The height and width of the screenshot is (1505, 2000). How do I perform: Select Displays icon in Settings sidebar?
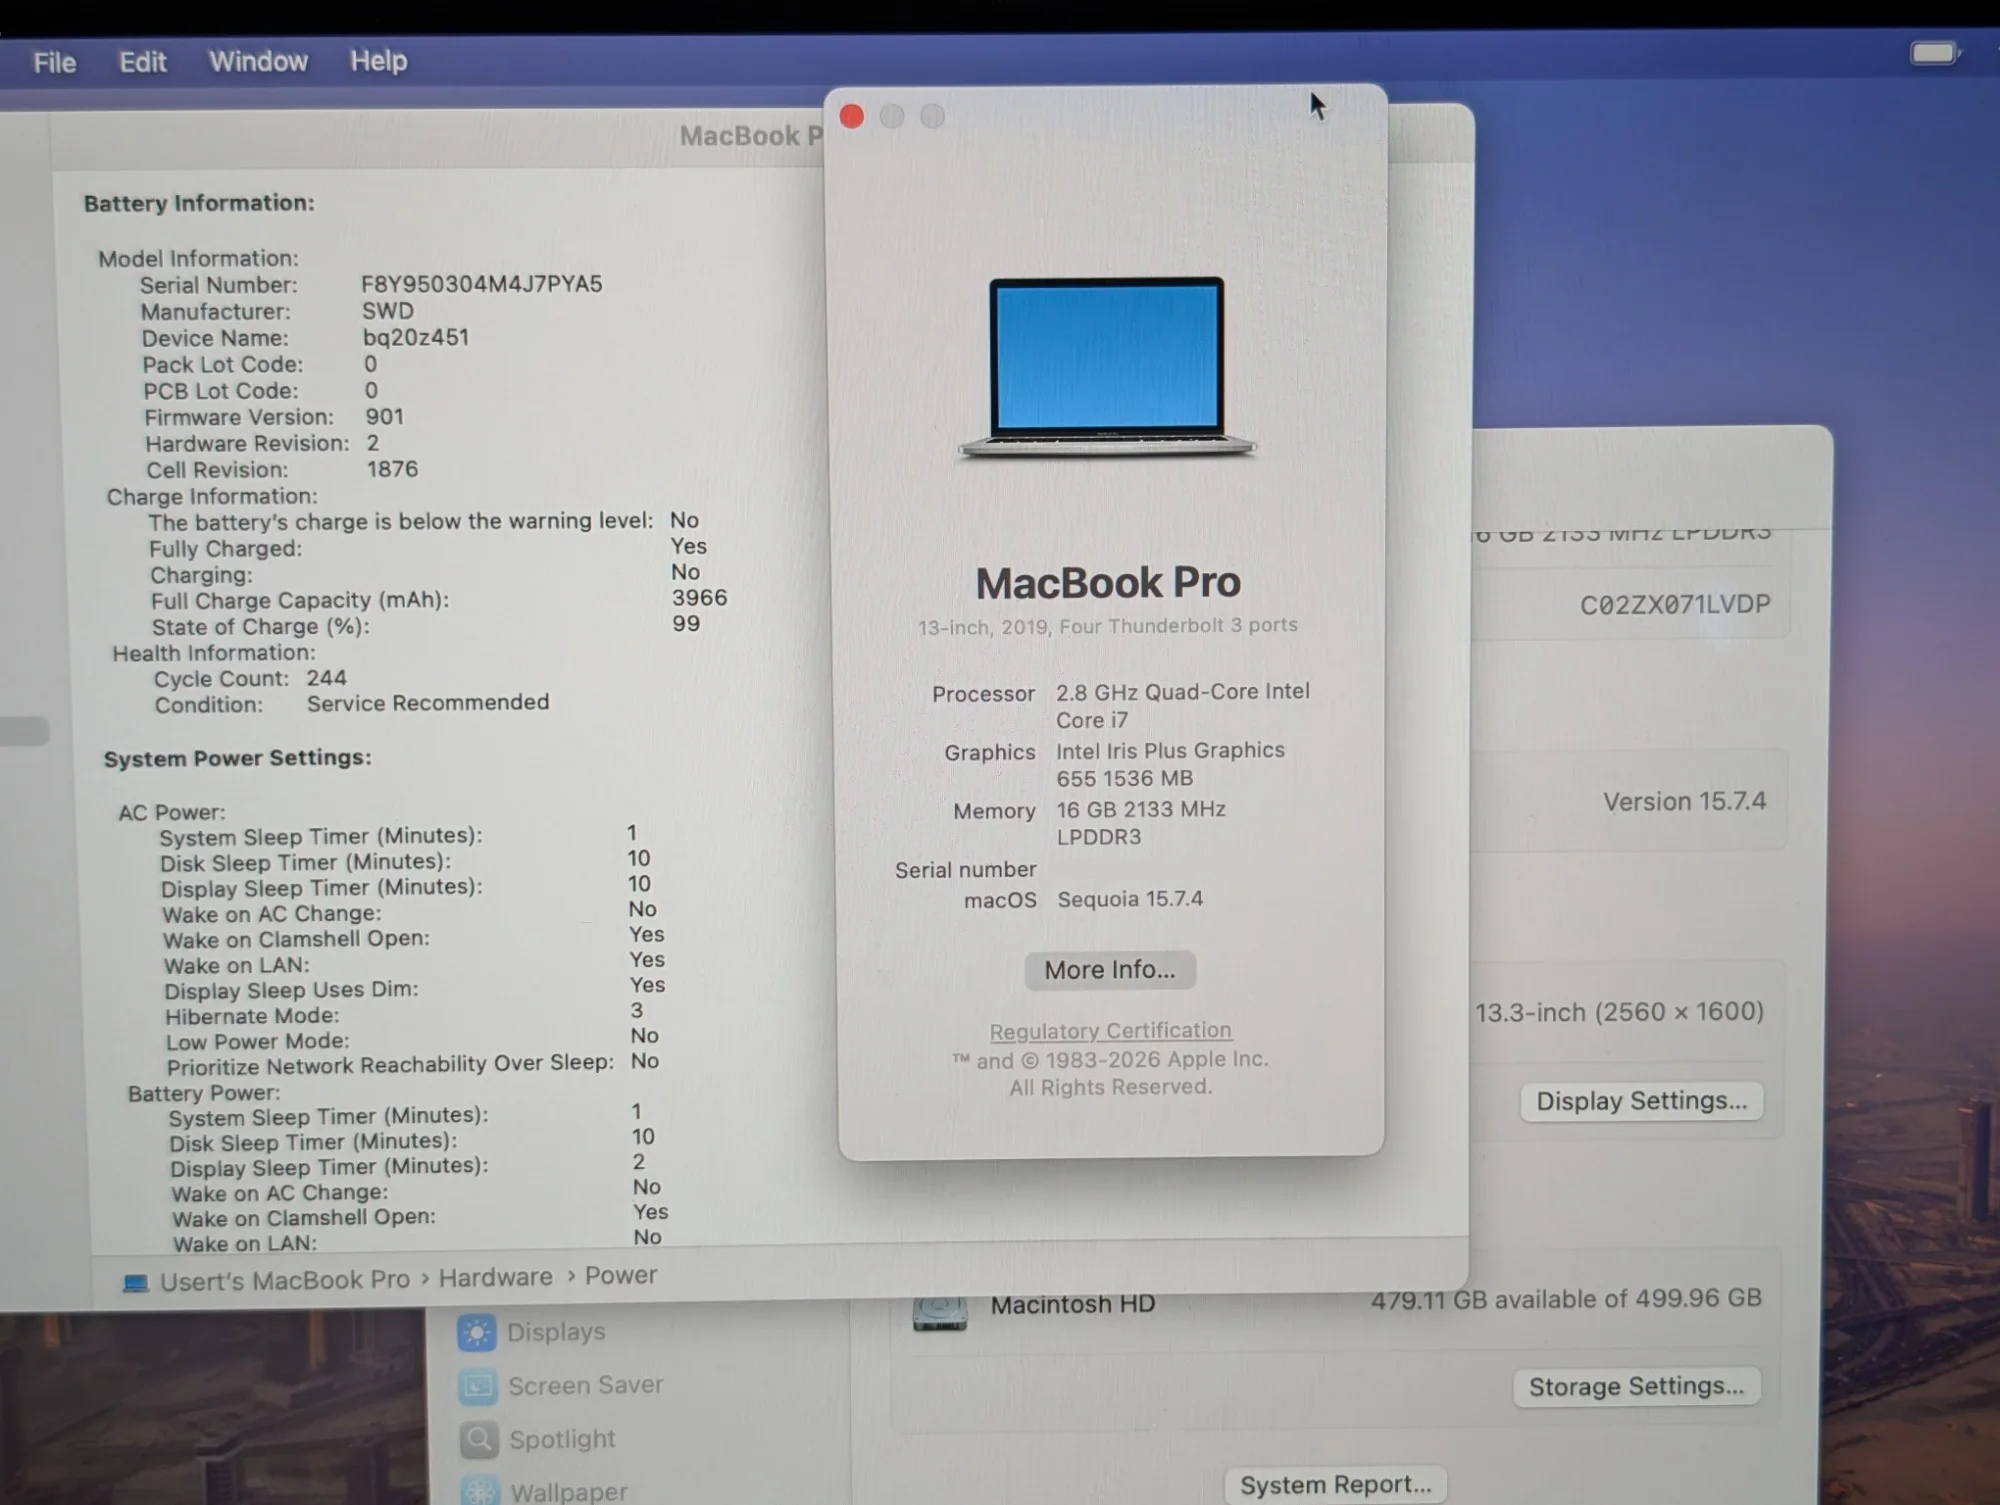[477, 1332]
